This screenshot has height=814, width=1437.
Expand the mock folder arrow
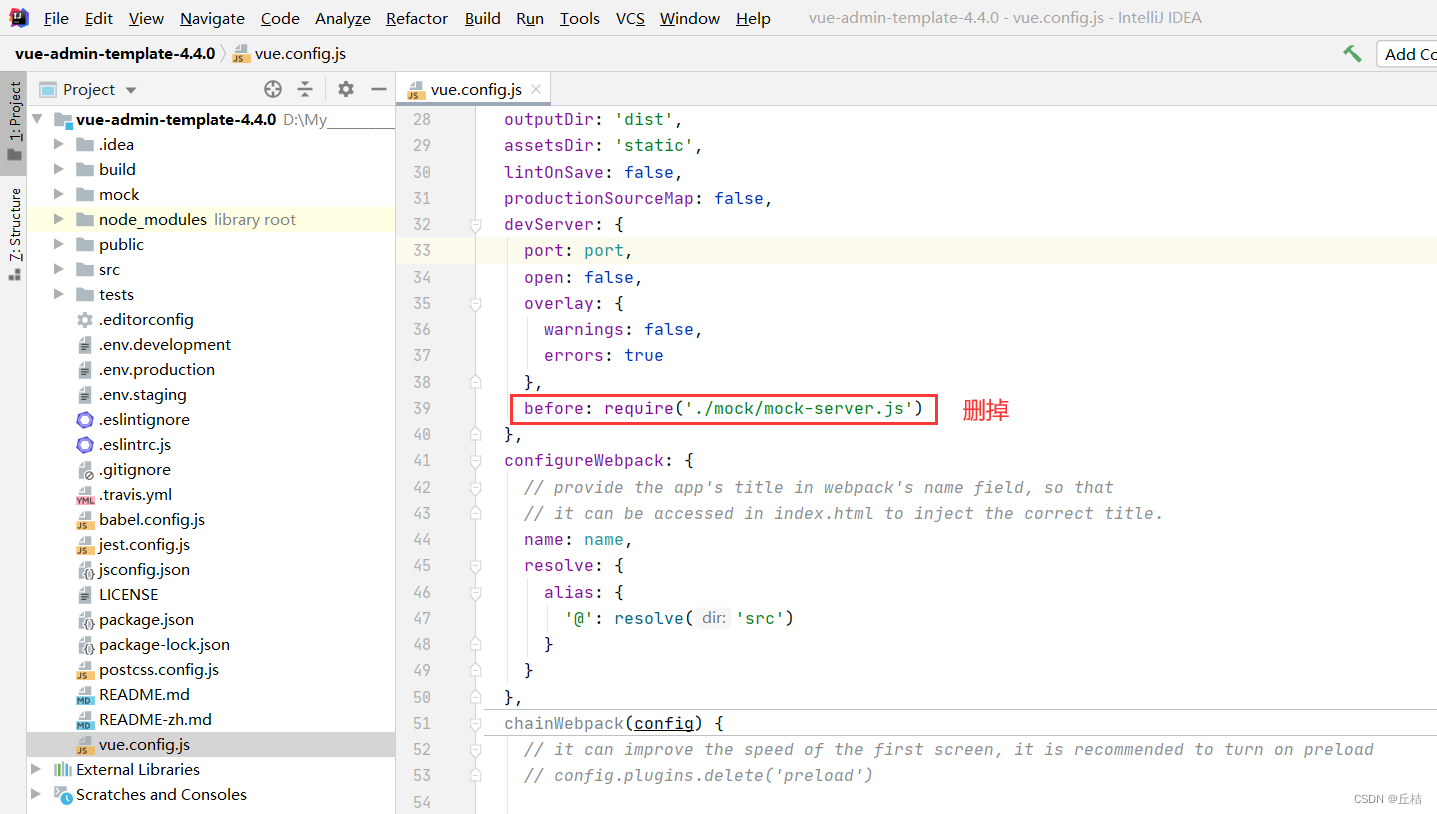pyautogui.click(x=59, y=194)
